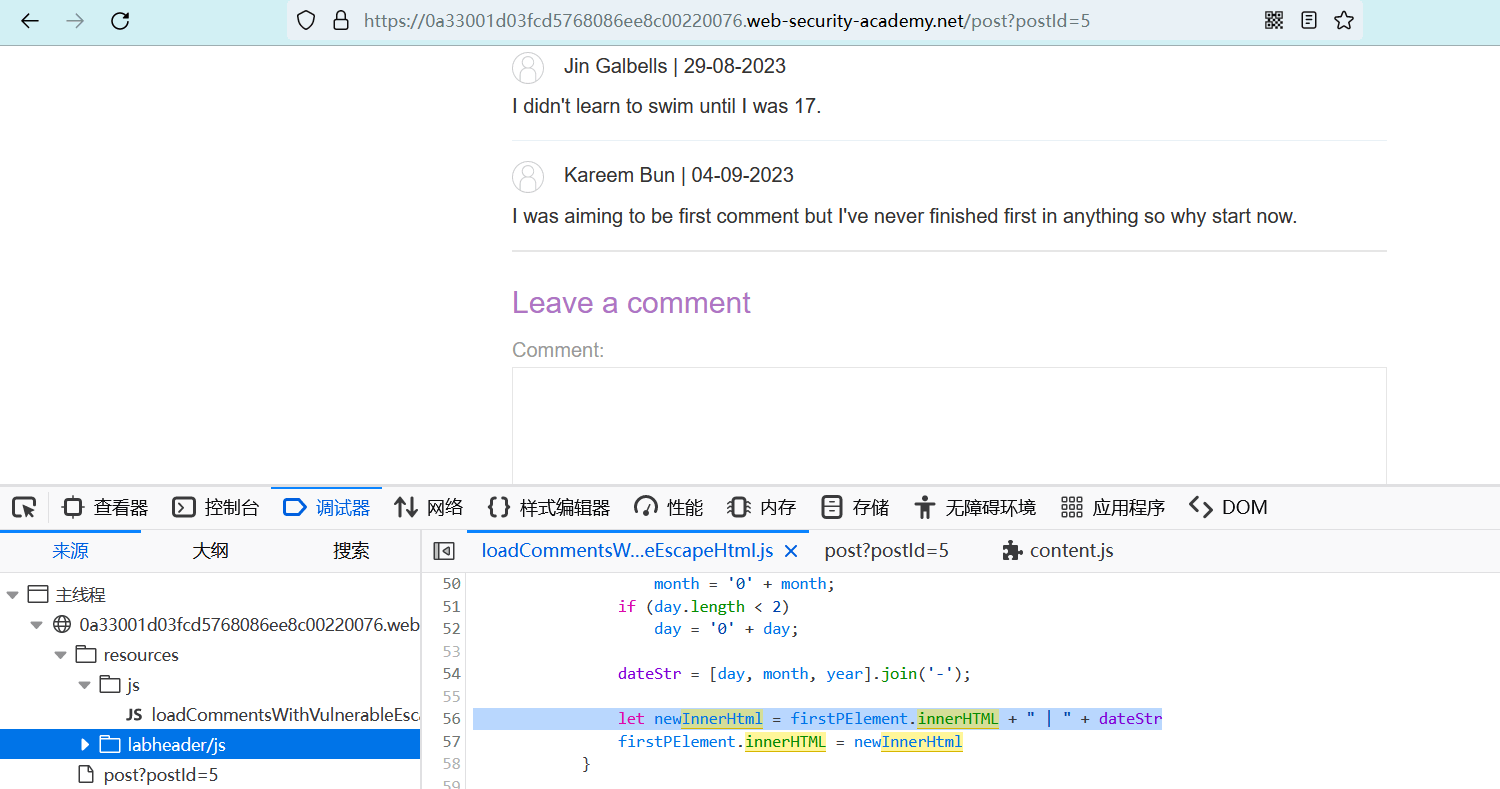Click the browser back arrow
The width and height of the screenshot is (1500, 789).
pos(30,20)
